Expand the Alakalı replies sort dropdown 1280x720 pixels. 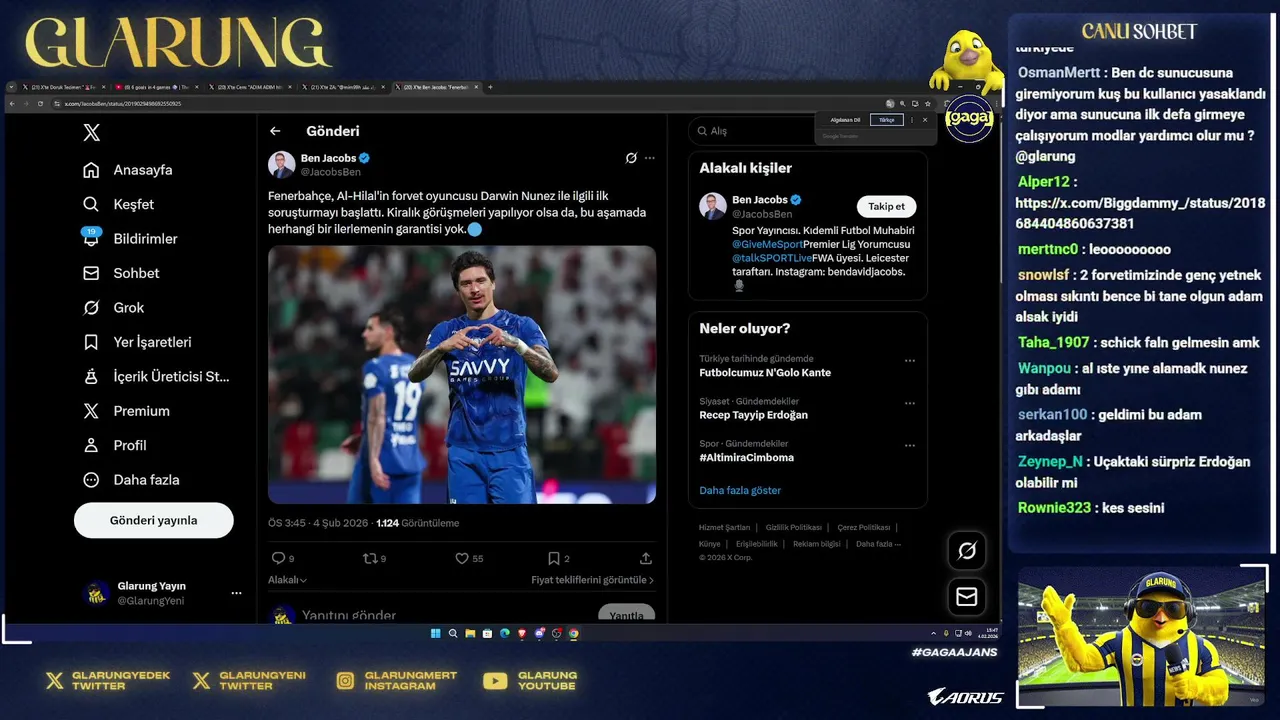pyautogui.click(x=287, y=580)
